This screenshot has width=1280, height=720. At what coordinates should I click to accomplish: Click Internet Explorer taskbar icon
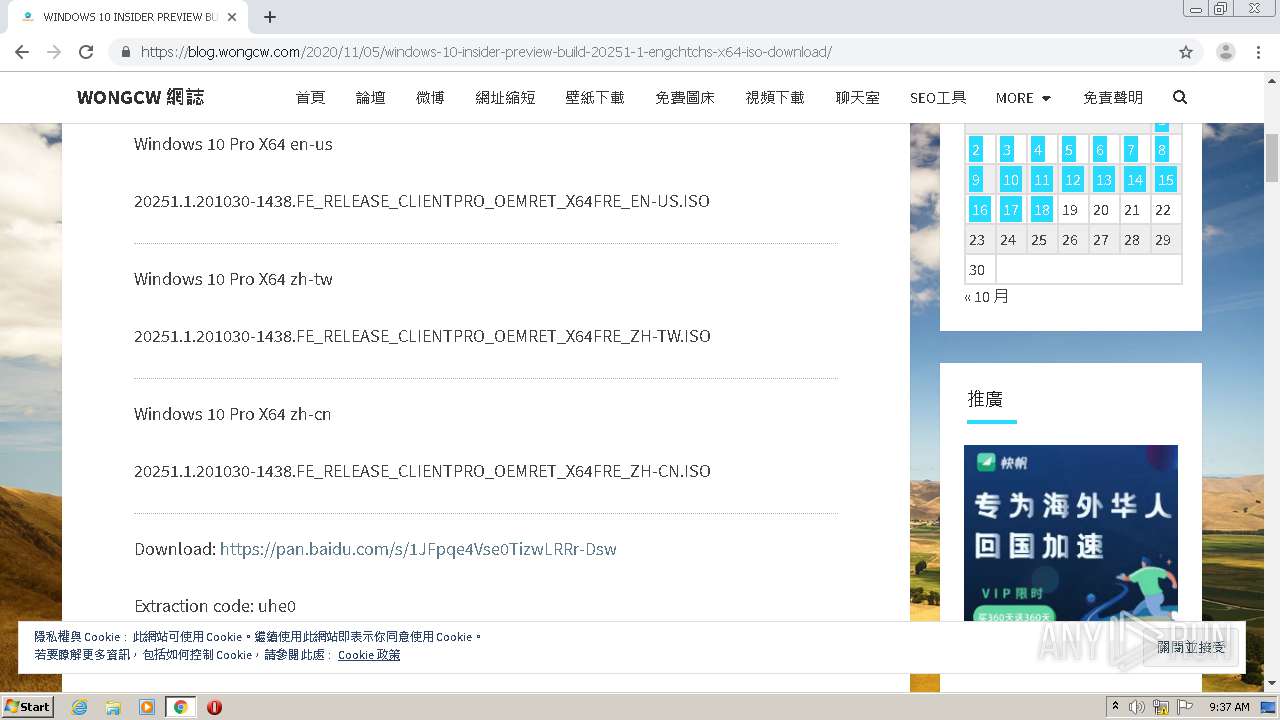pos(79,707)
